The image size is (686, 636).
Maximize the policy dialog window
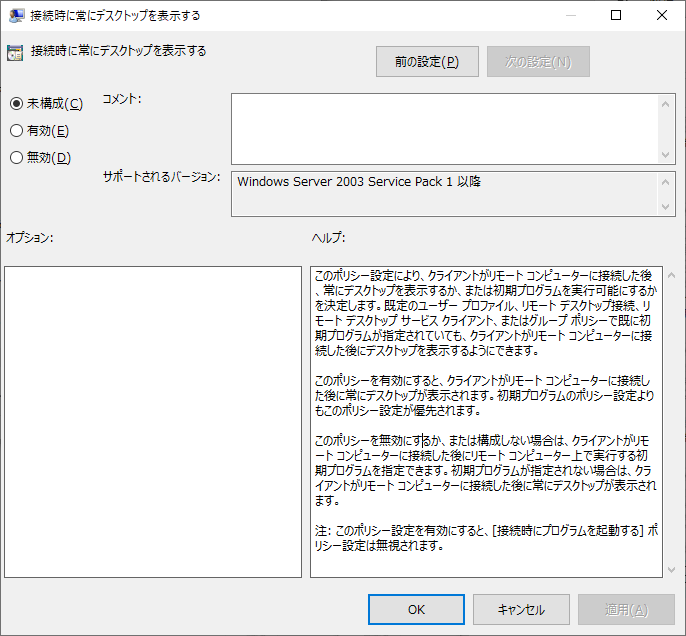click(616, 15)
